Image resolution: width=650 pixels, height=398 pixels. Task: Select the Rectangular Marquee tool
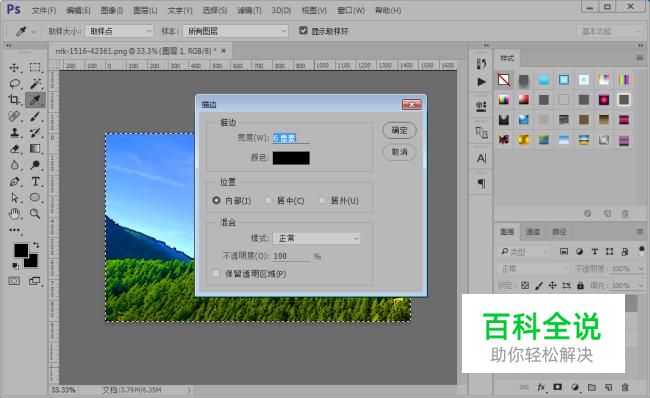tap(35, 68)
